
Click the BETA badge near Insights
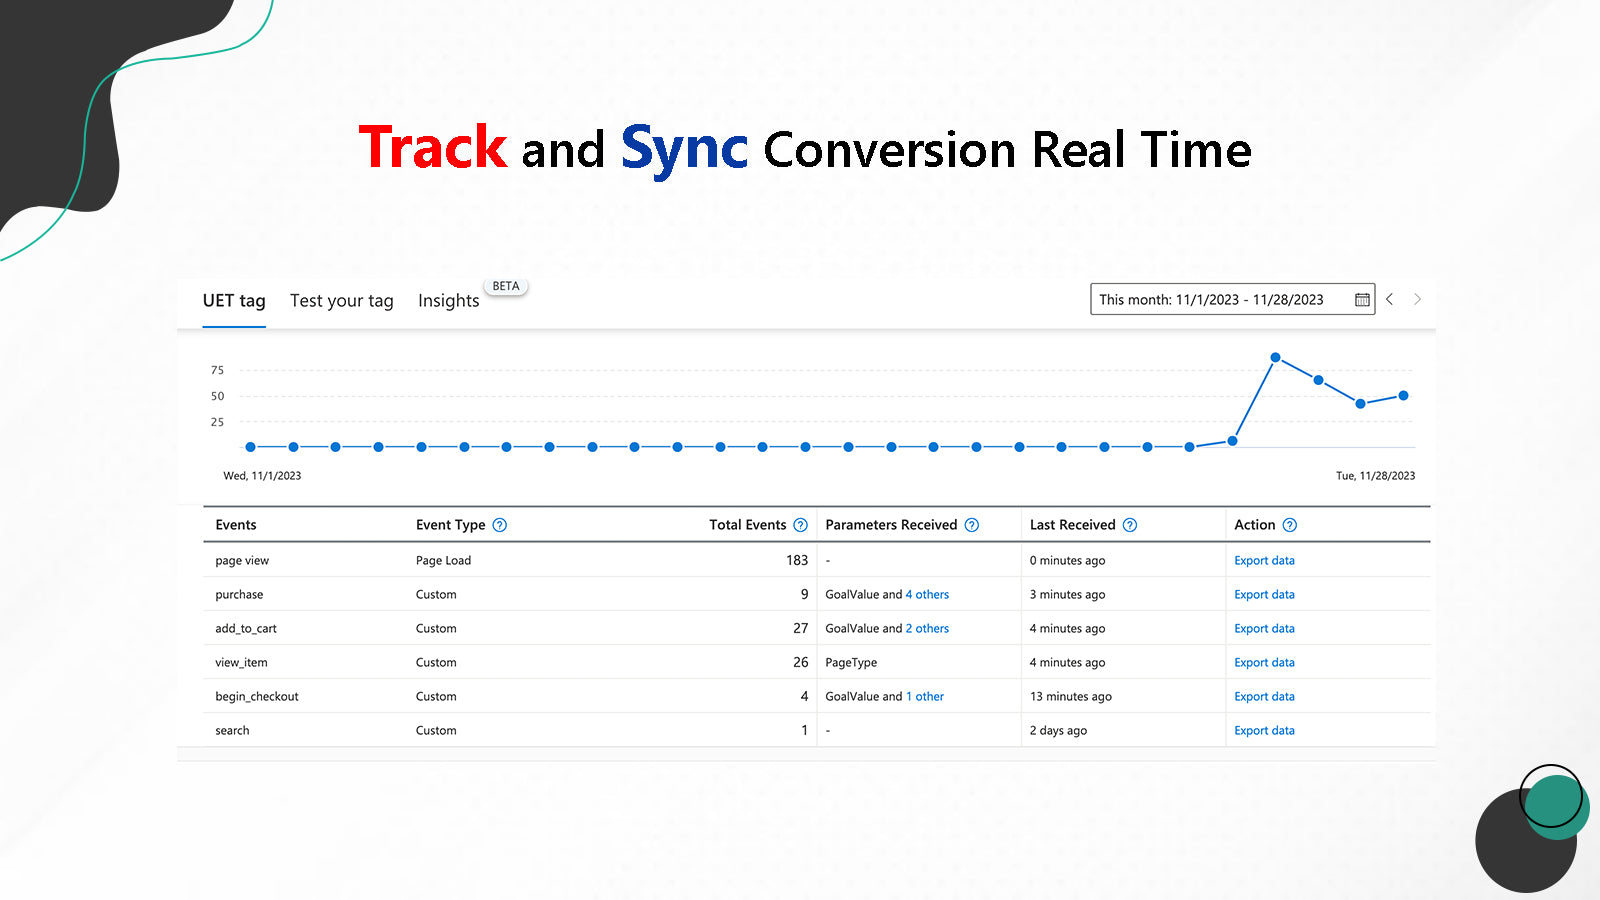click(x=506, y=286)
